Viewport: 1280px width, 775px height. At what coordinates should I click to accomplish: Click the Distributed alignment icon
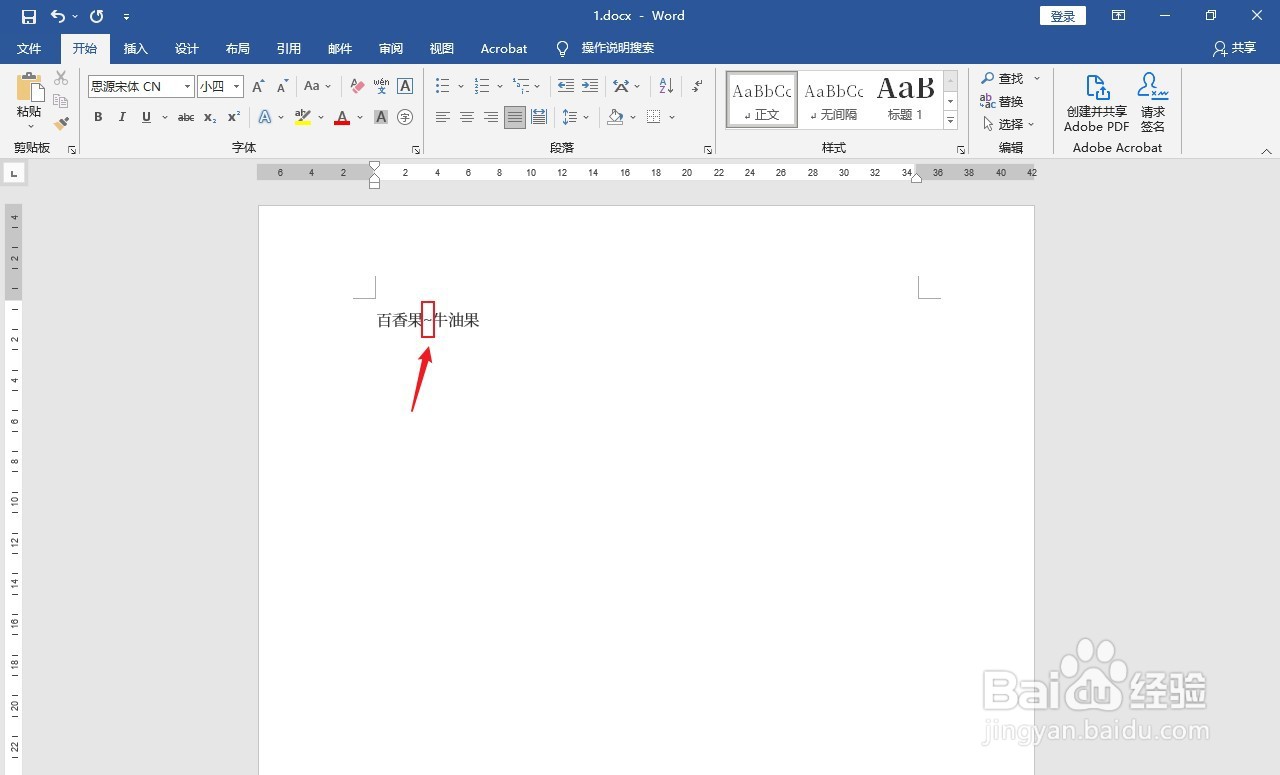(539, 117)
